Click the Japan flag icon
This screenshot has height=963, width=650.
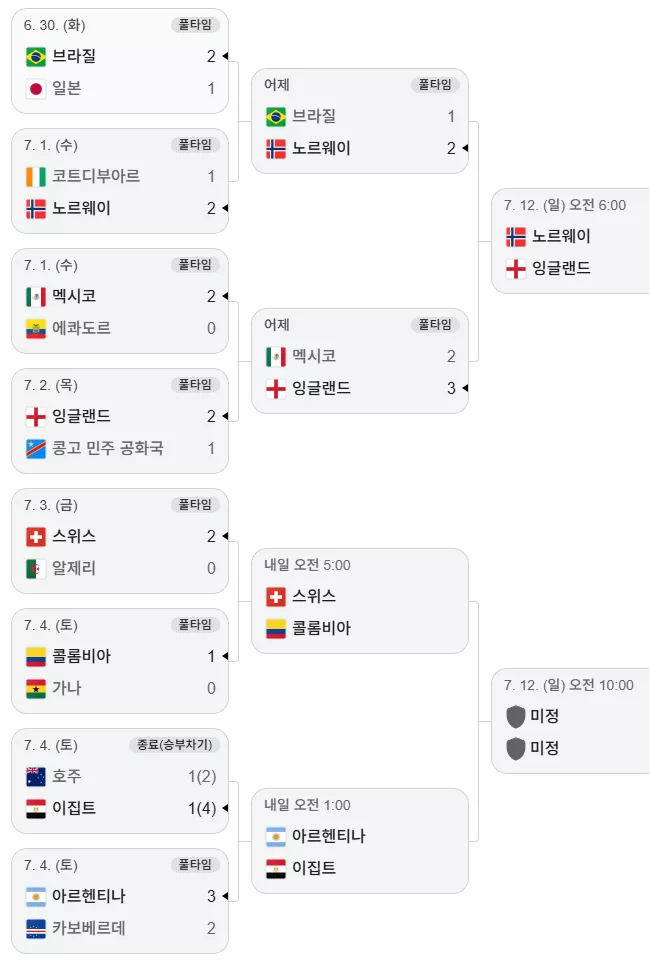click(x=36, y=88)
